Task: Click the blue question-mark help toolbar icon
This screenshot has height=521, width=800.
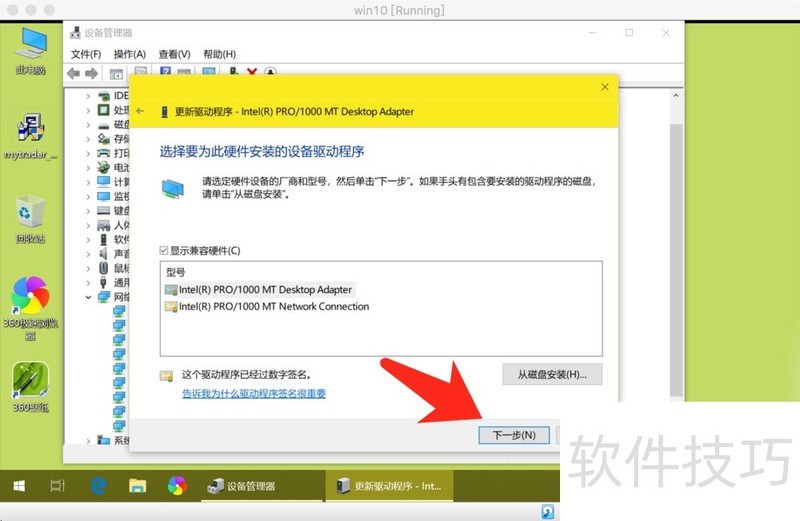Action: coord(165,72)
